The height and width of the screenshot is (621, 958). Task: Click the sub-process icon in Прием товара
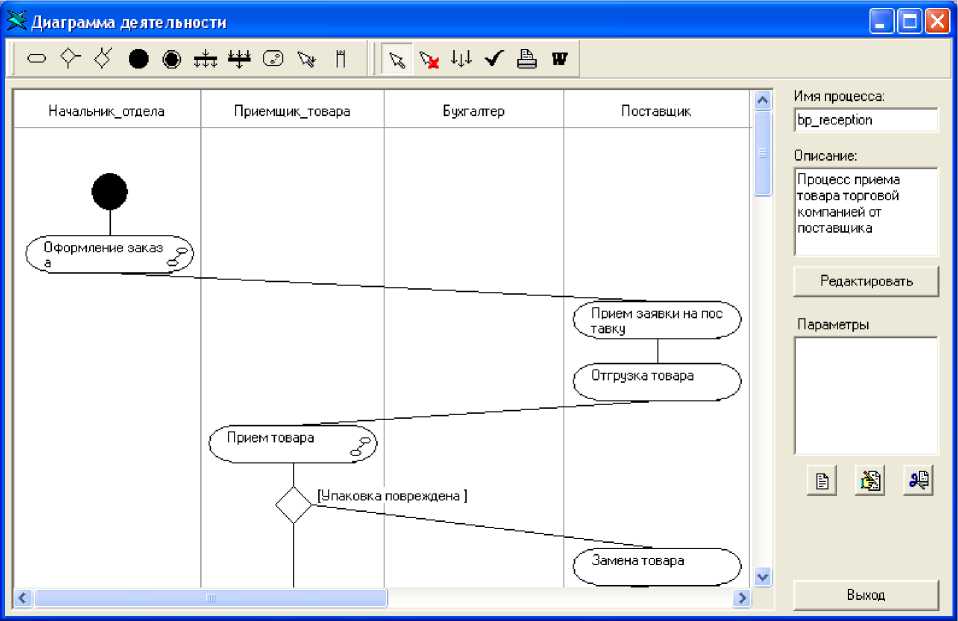360,446
